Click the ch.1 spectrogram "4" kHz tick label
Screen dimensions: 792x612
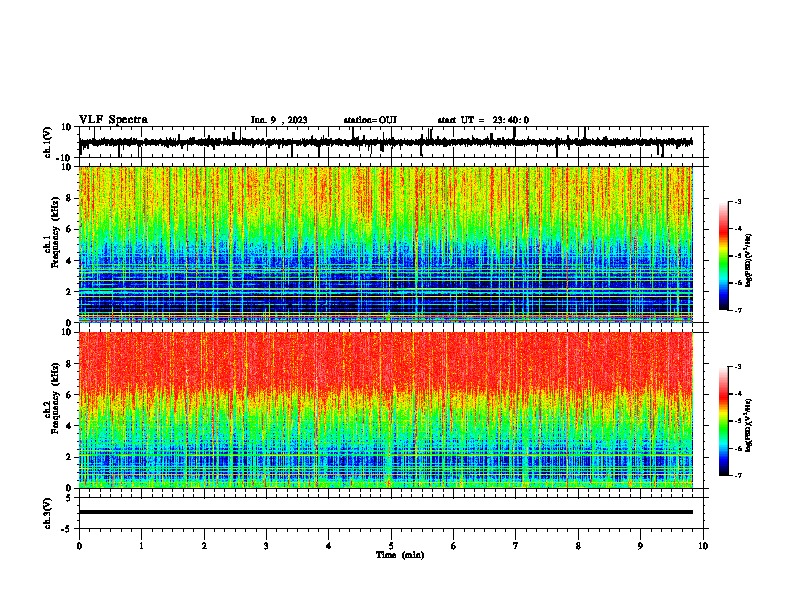coord(69,261)
